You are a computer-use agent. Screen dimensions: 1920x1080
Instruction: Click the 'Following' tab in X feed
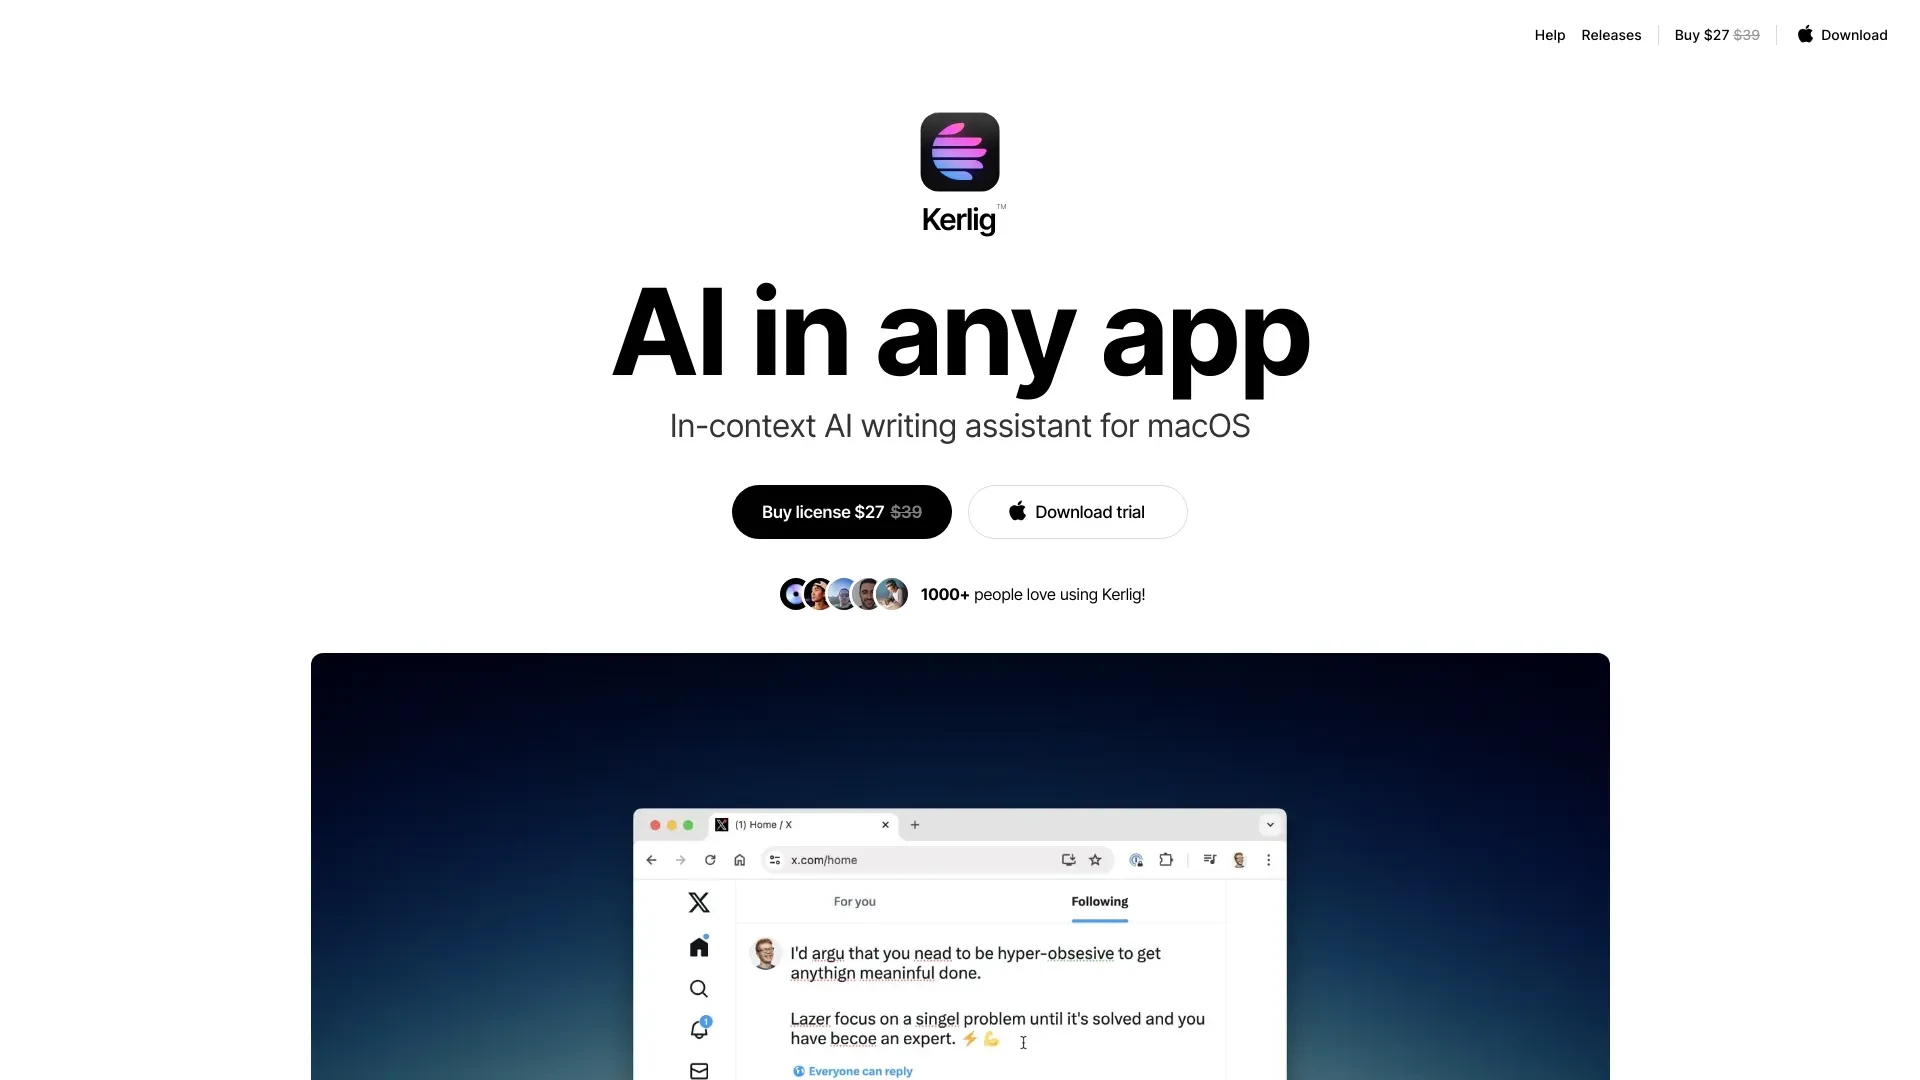tap(1100, 901)
